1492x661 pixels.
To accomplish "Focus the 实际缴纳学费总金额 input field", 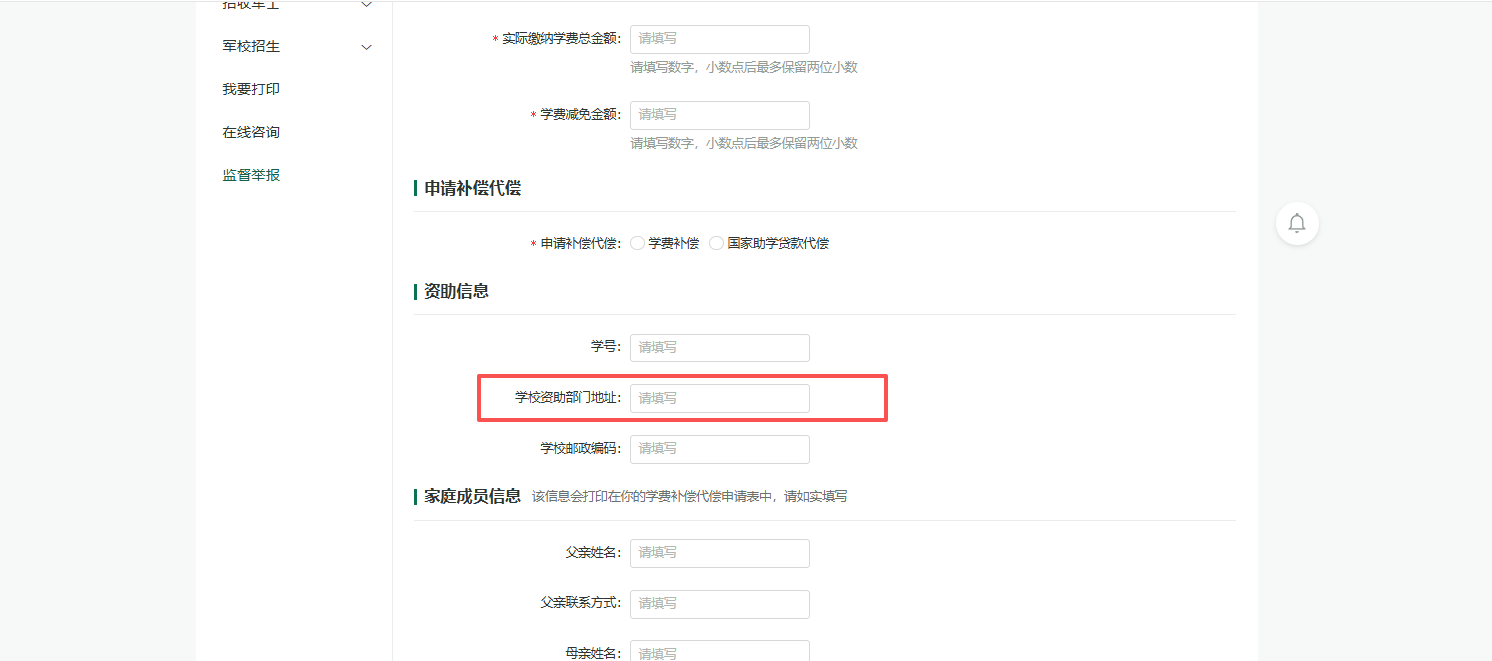I will point(719,39).
